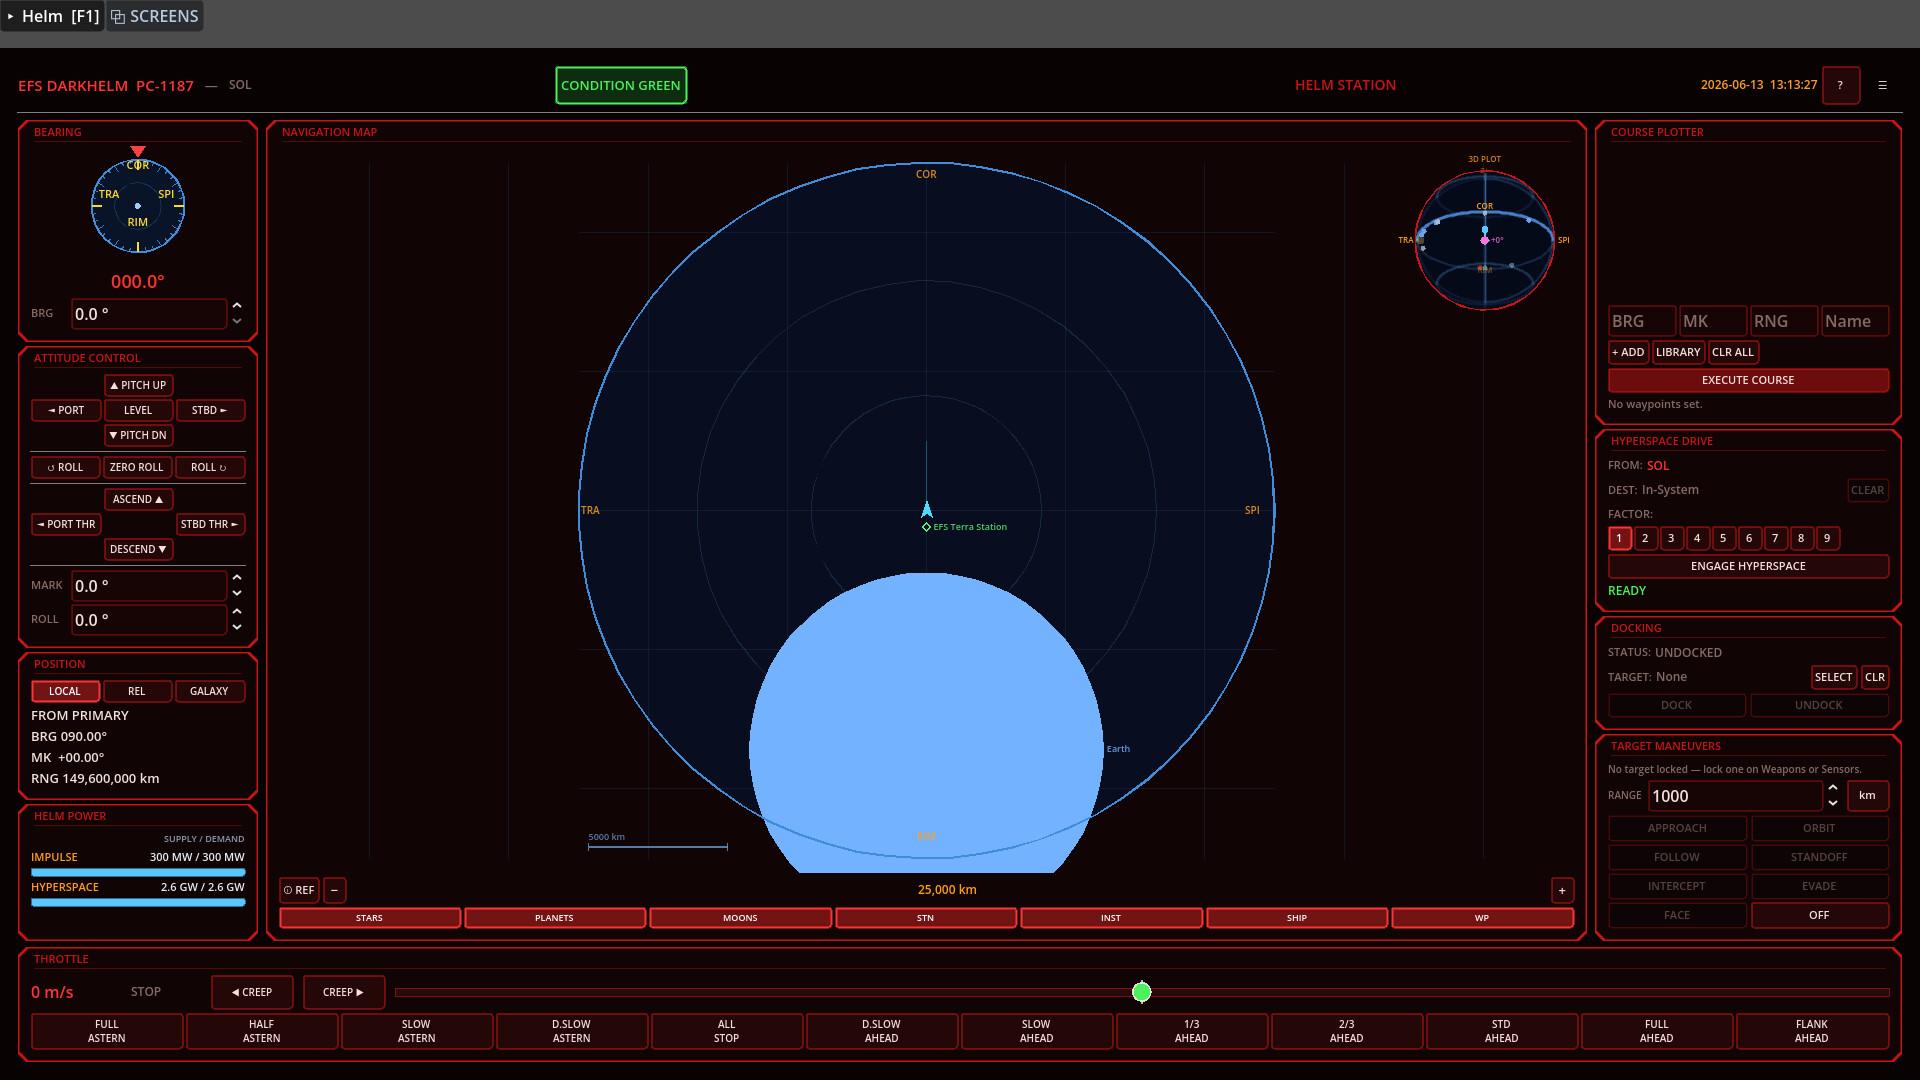The height and width of the screenshot is (1080, 1920).
Task: Switch position view to GALAXY
Action: pyautogui.click(x=210, y=691)
